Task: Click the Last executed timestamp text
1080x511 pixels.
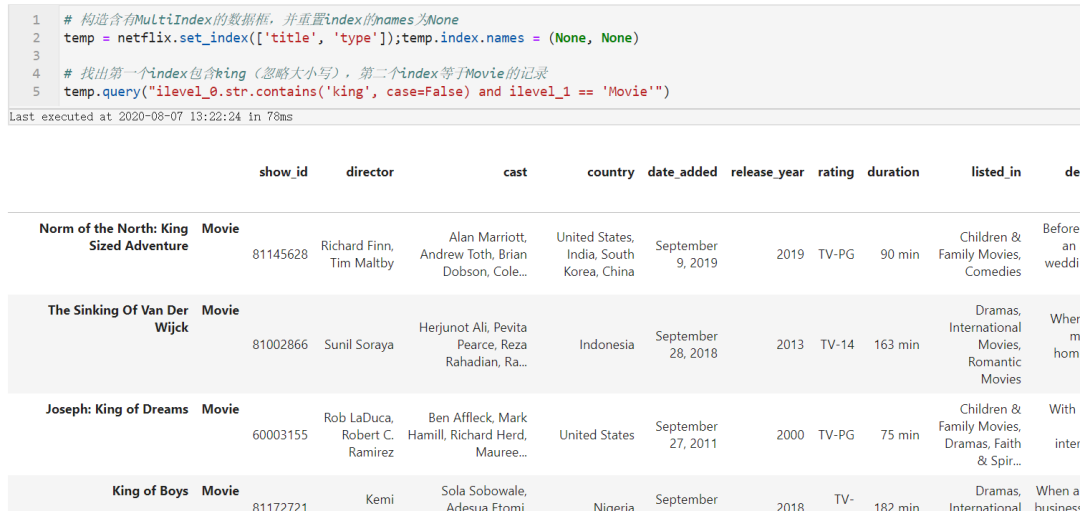Action: [x=150, y=117]
